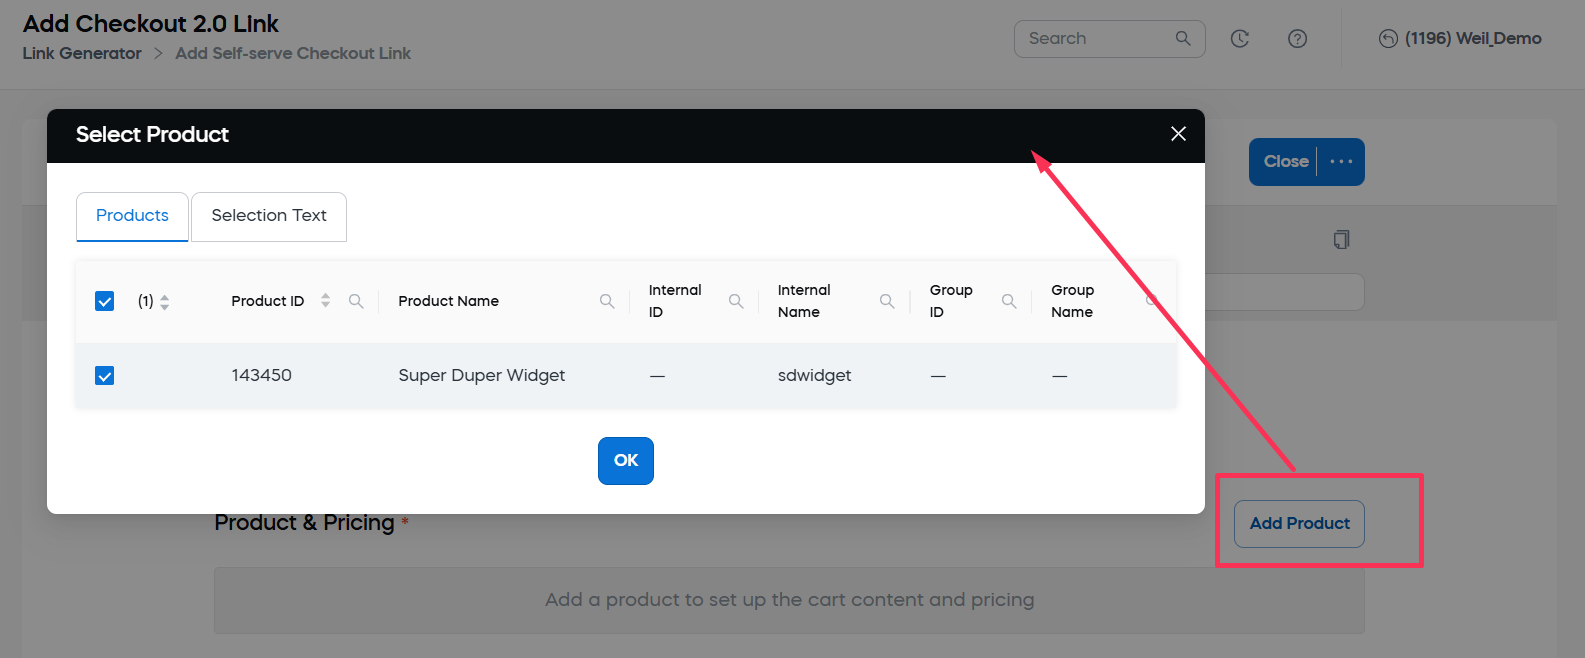Toggle the select-all checkbox in table header
This screenshot has height=658, width=1585.
(x=105, y=301)
